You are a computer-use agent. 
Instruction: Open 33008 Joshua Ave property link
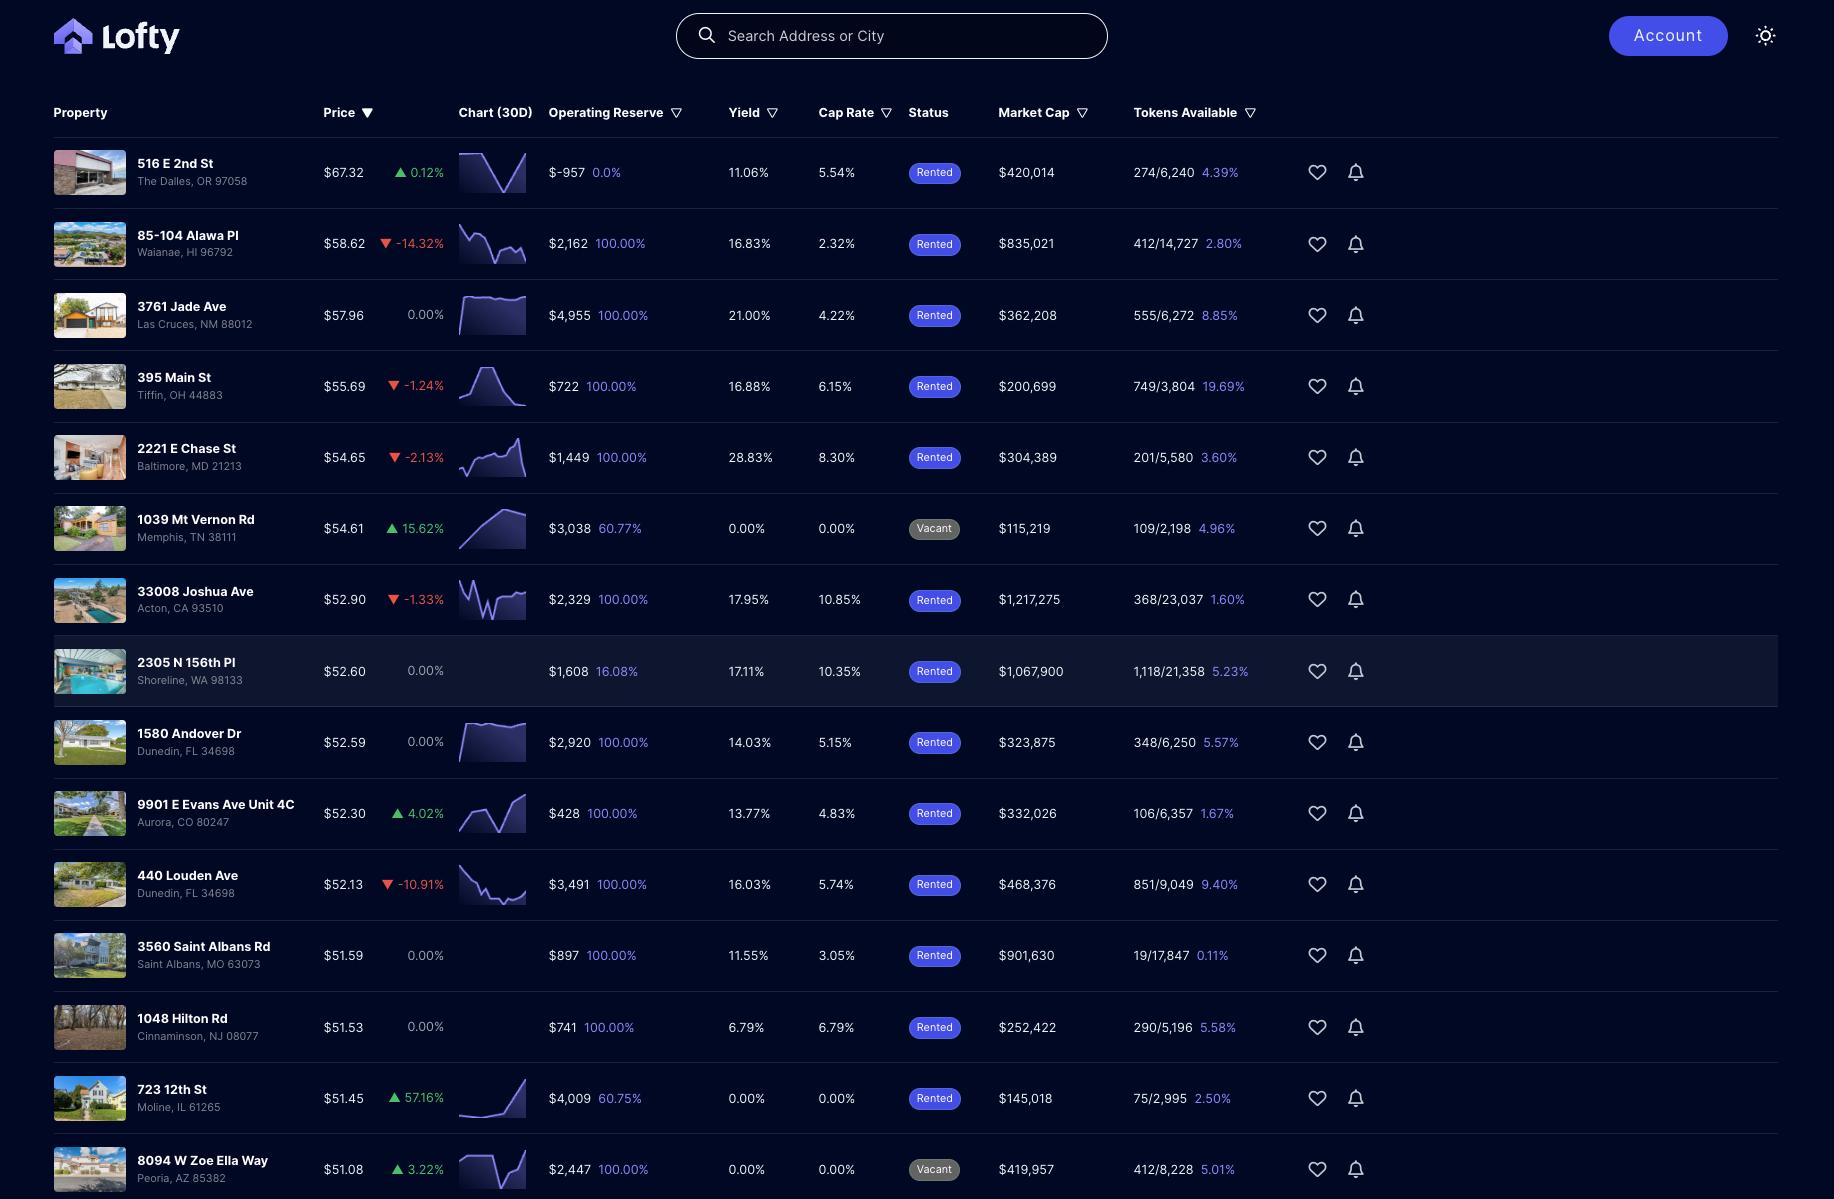[x=195, y=591]
